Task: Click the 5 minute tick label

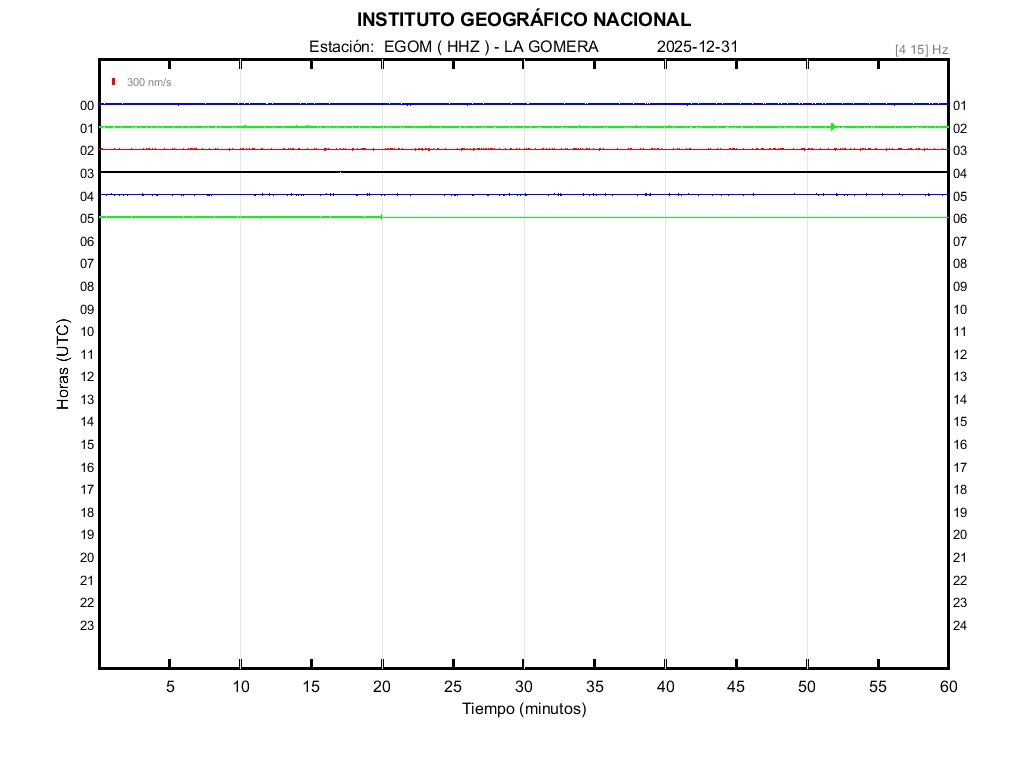Action: tap(170, 687)
